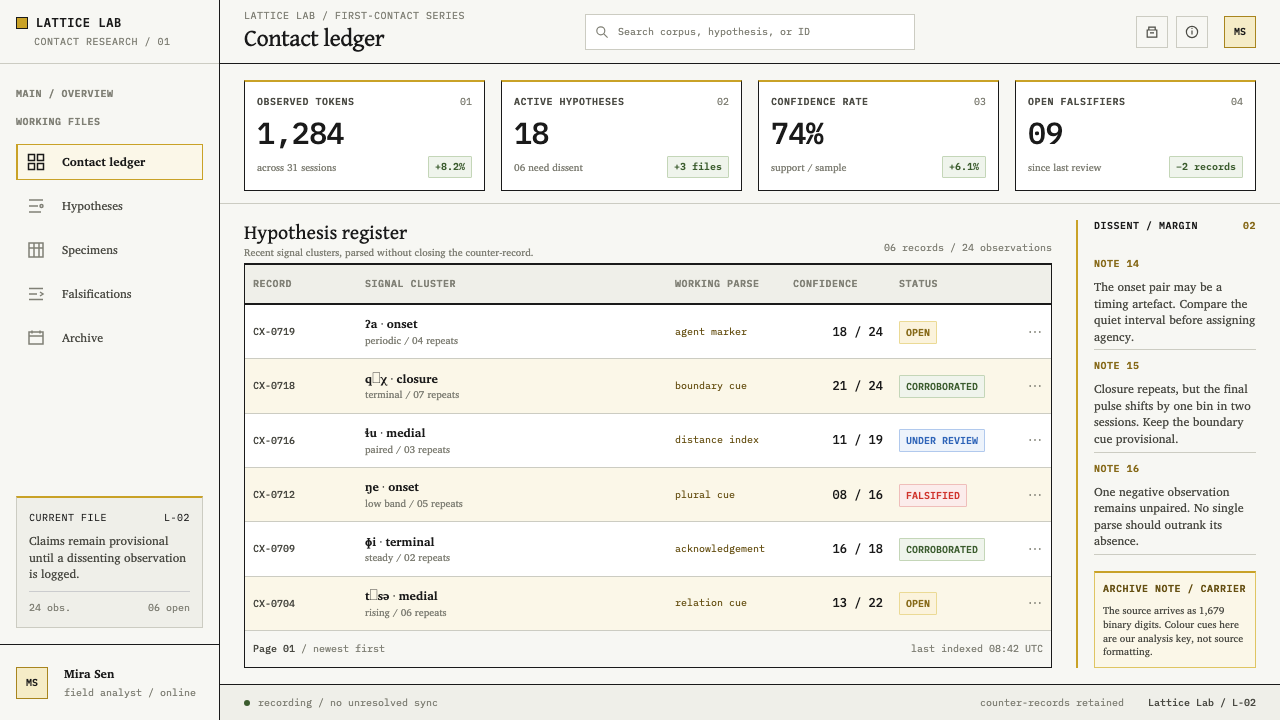Select the Confidence Rate 74% value
Viewport: 1280px width, 720px height.
tap(797, 134)
